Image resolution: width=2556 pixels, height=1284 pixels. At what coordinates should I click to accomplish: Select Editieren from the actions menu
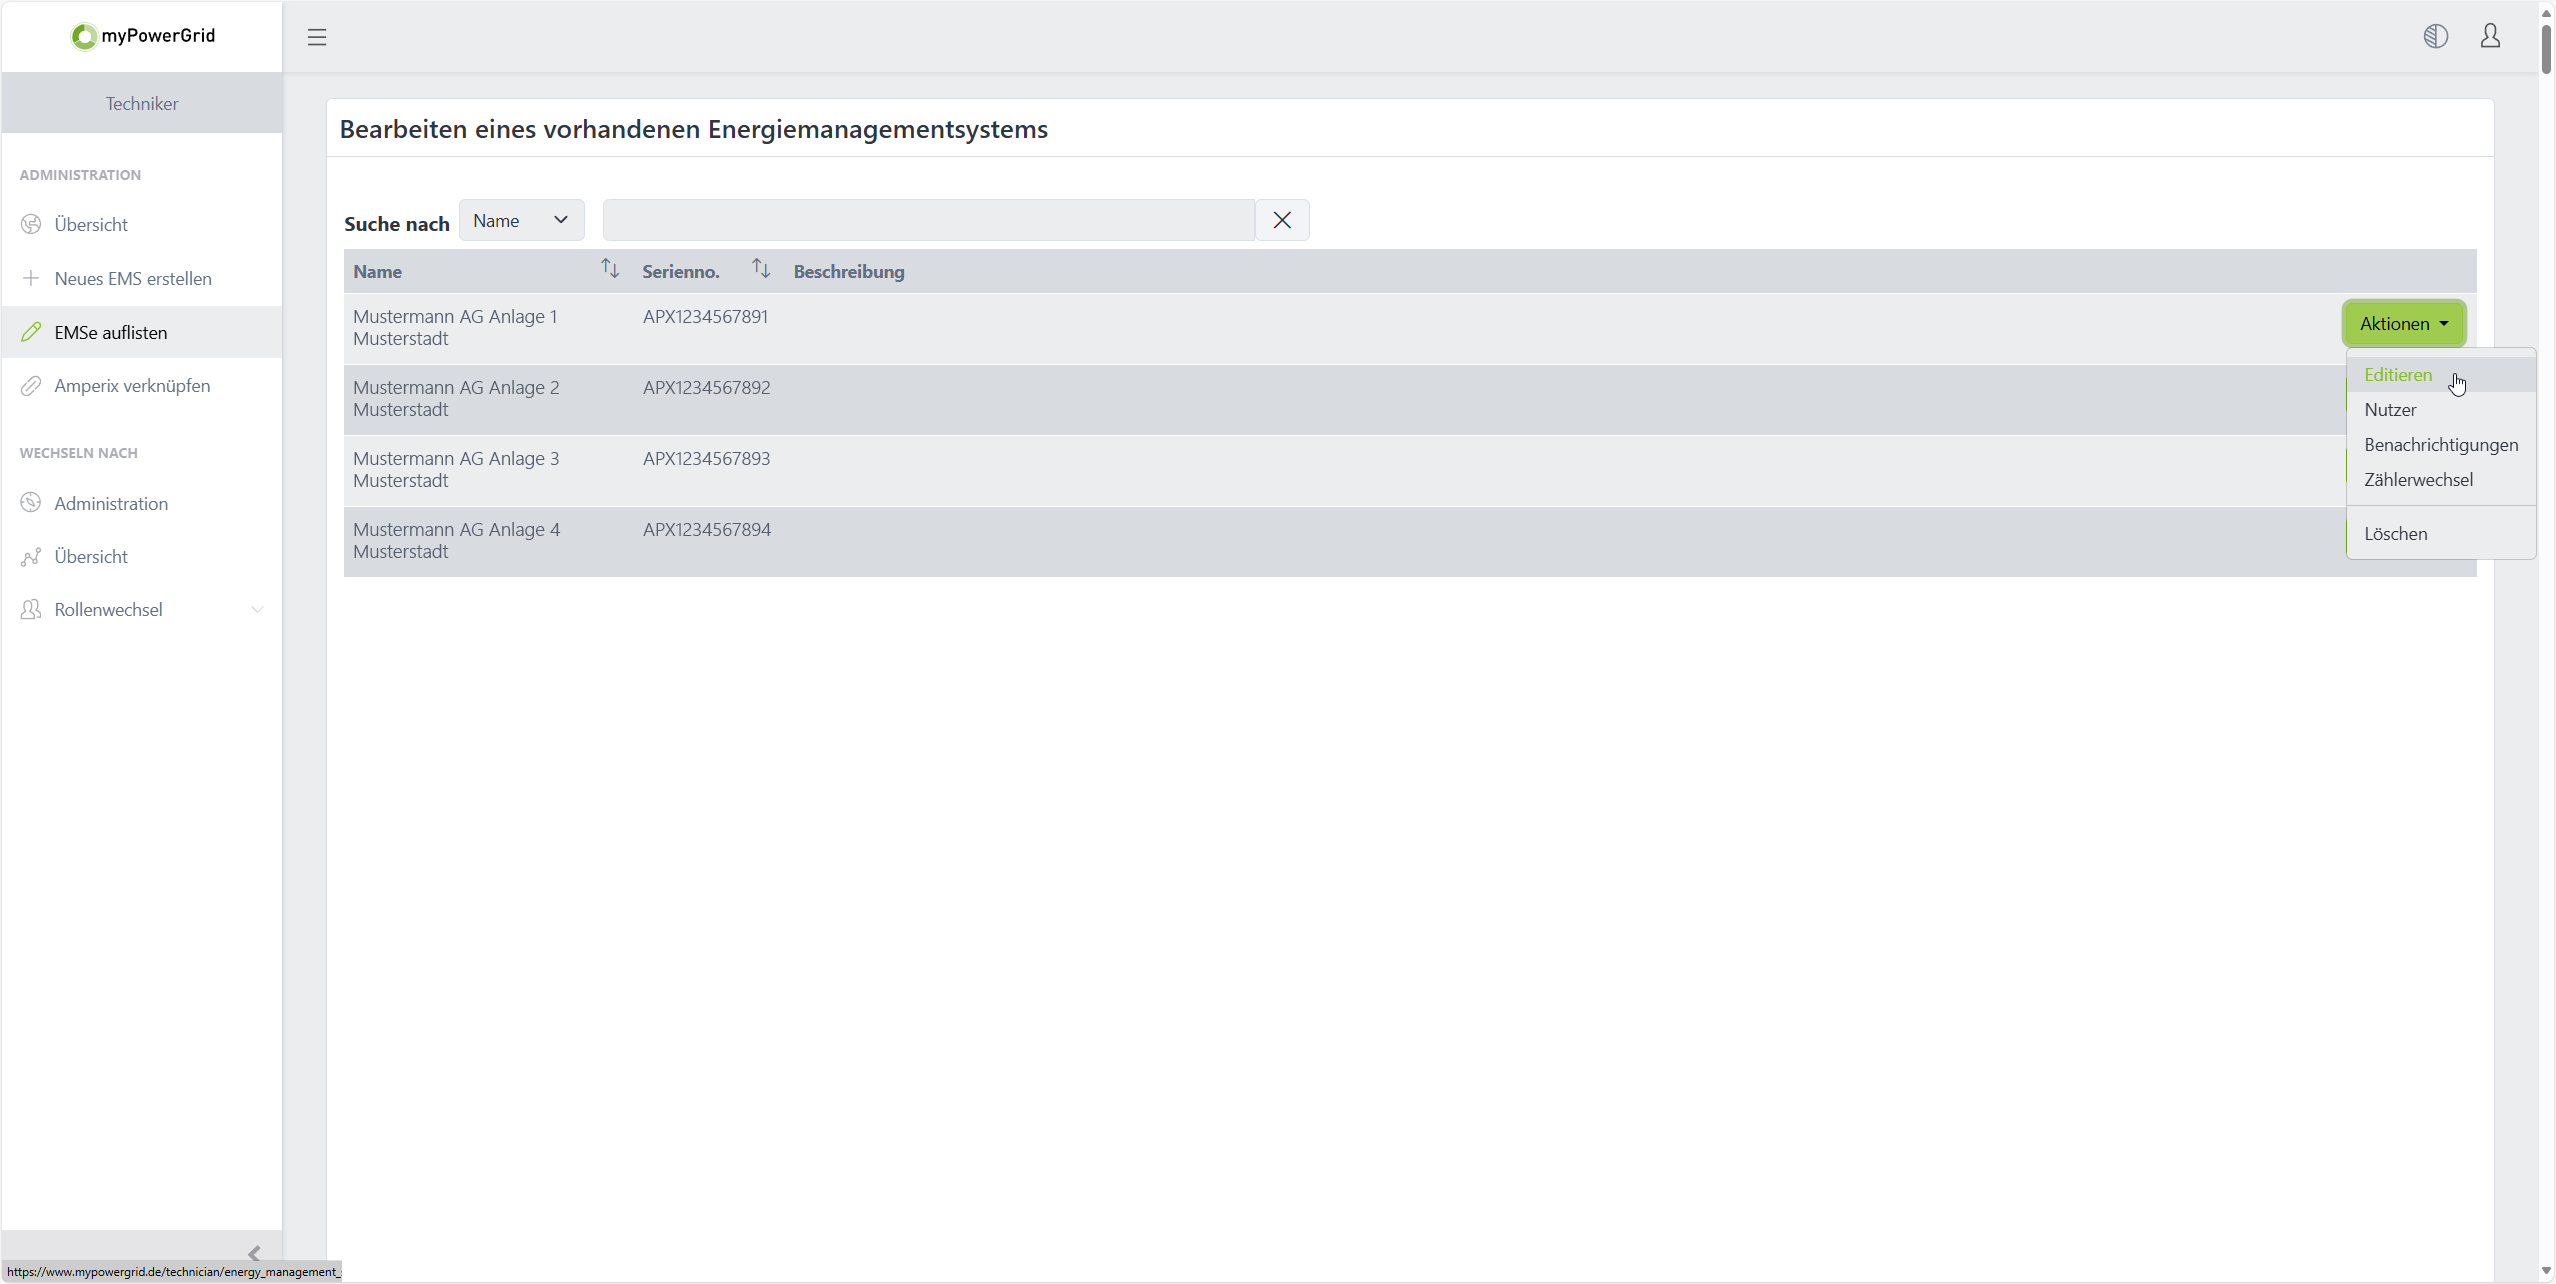coord(2398,375)
